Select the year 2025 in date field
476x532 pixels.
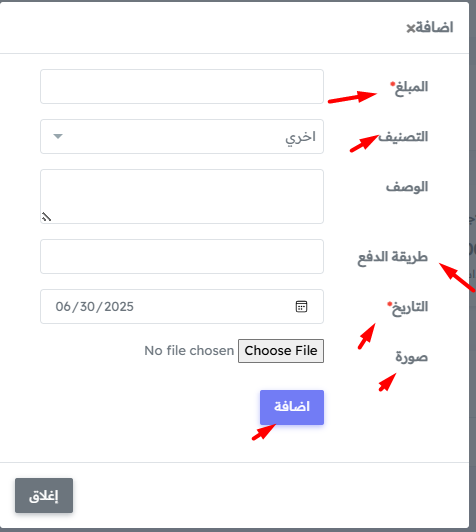pos(119,307)
